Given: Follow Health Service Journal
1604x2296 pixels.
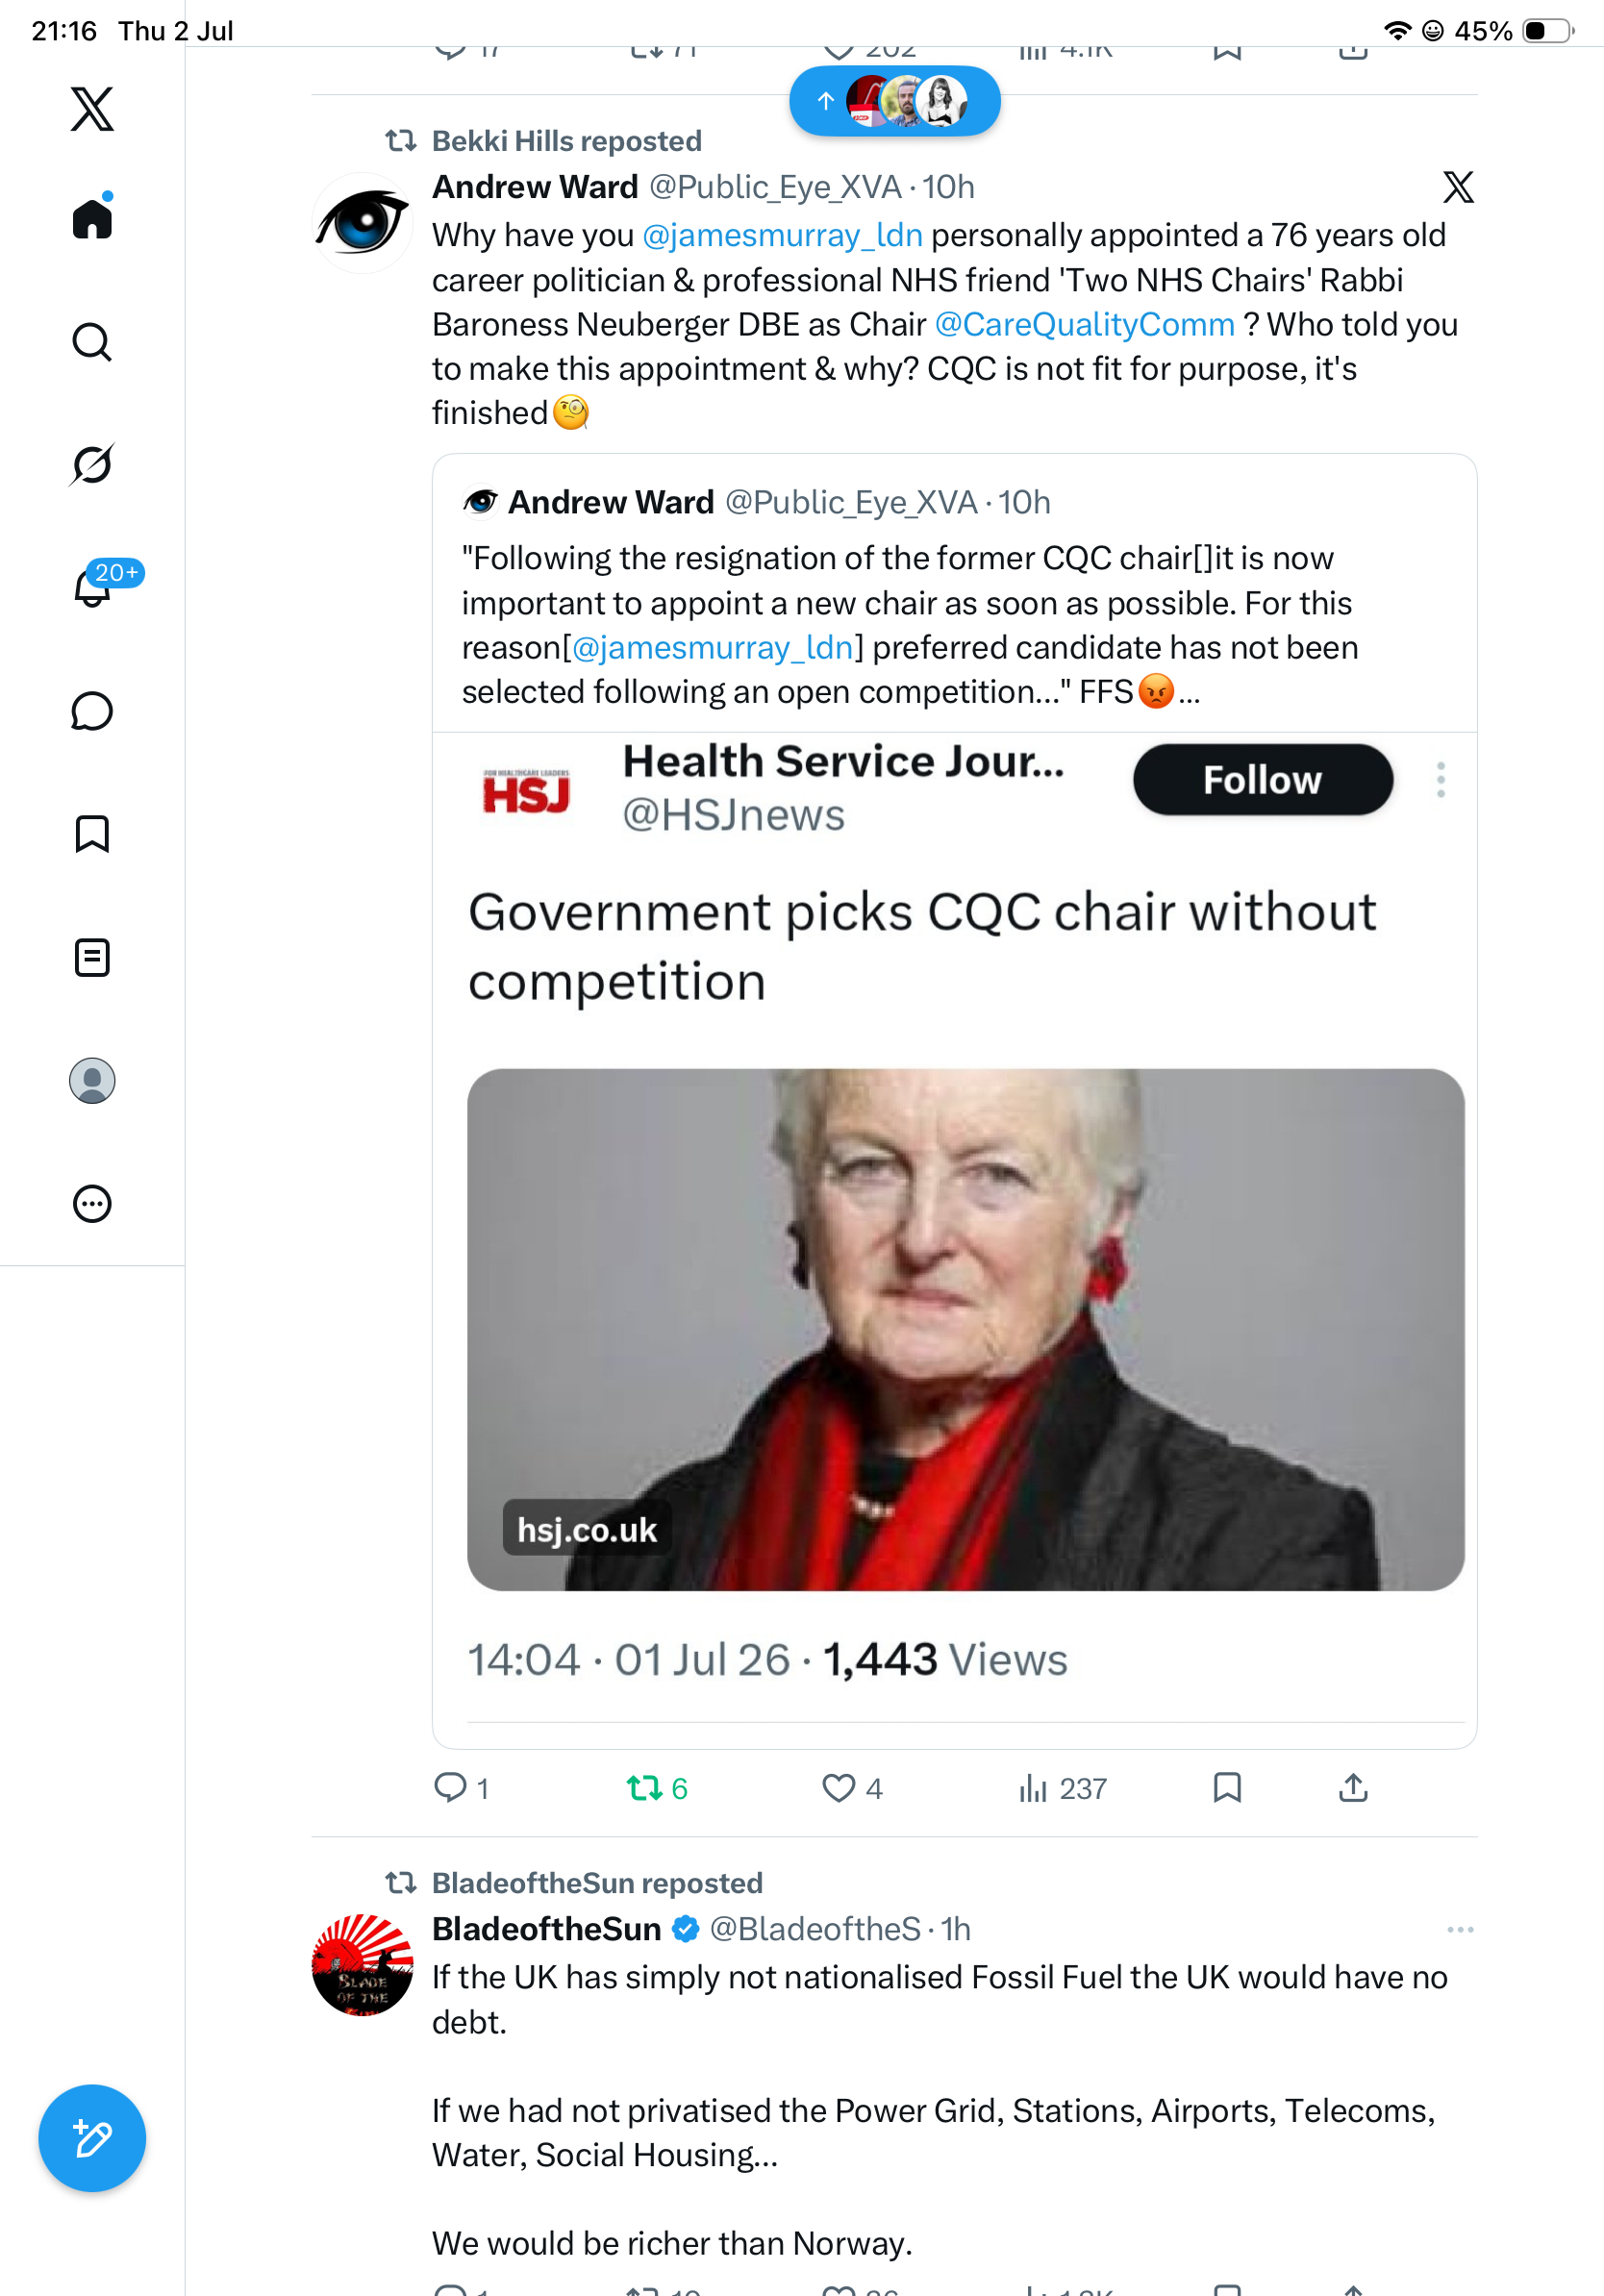Looking at the screenshot, I should point(1262,779).
